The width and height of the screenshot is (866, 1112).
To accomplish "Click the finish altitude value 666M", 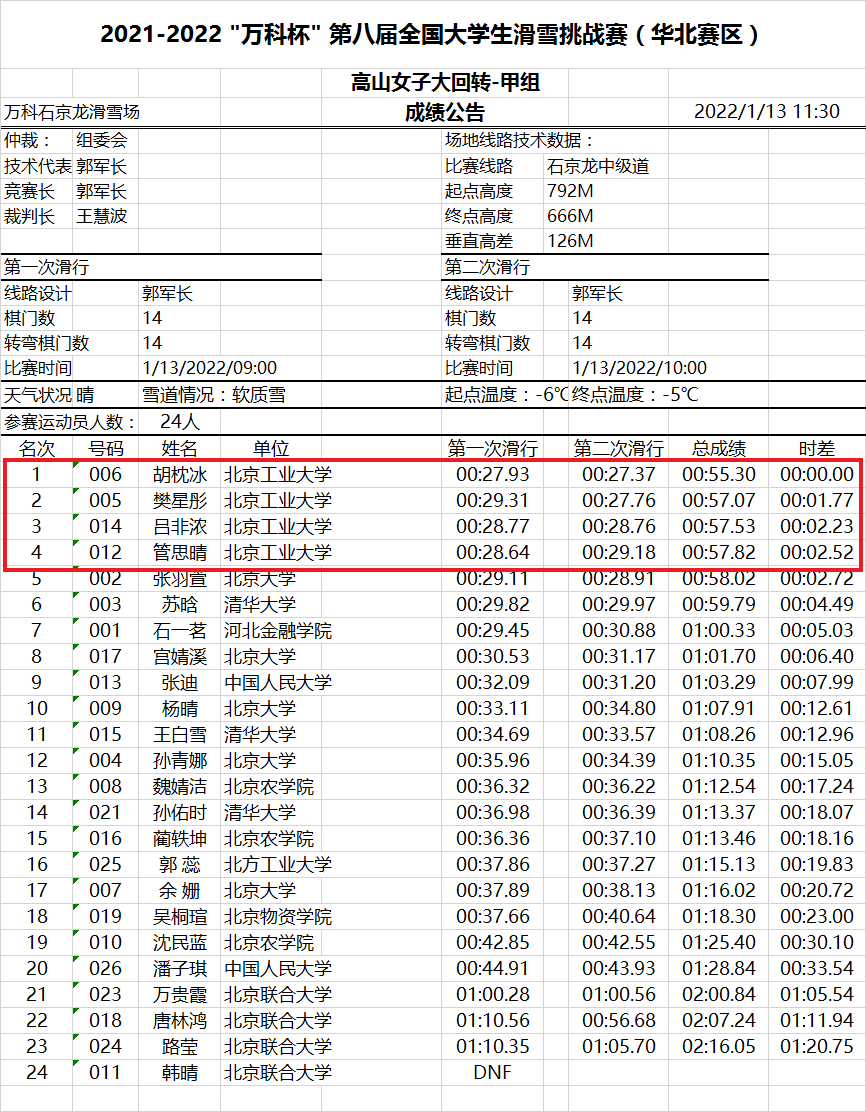I will [x=570, y=216].
